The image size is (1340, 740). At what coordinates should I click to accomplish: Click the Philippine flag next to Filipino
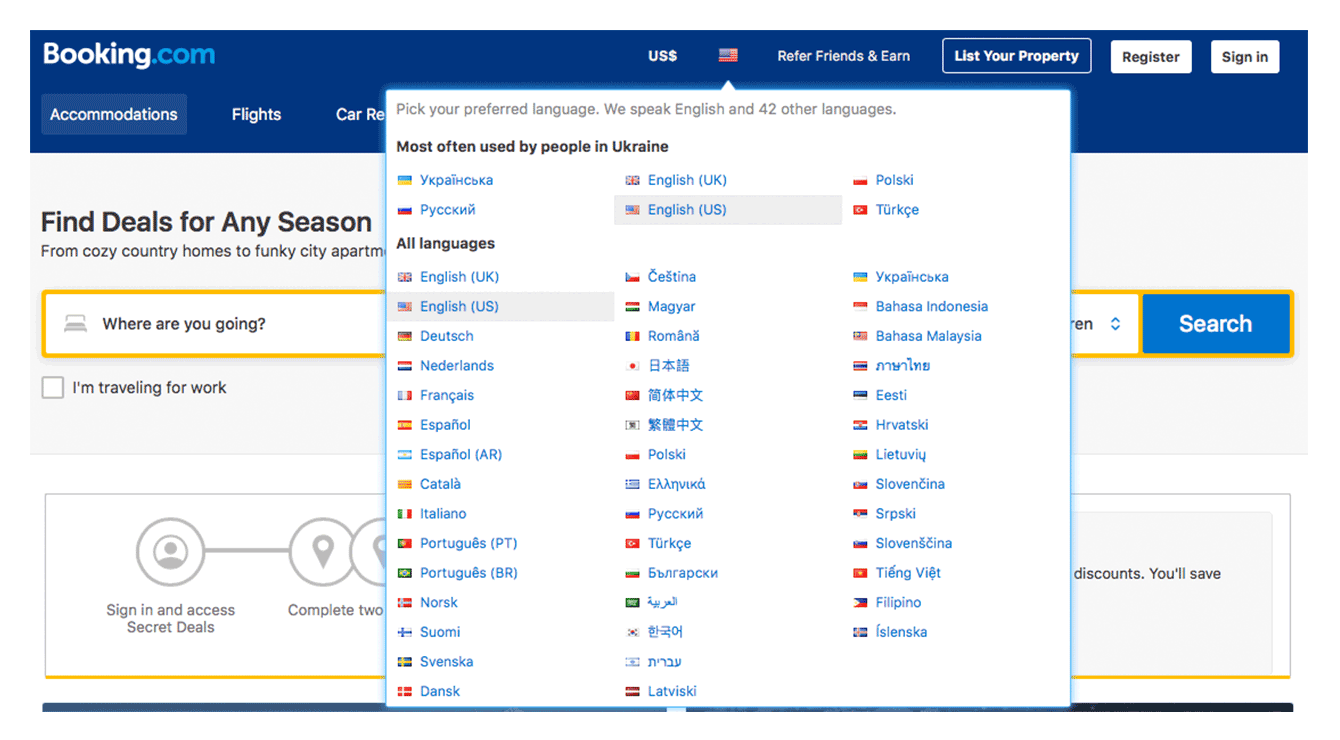click(x=860, y=603)
